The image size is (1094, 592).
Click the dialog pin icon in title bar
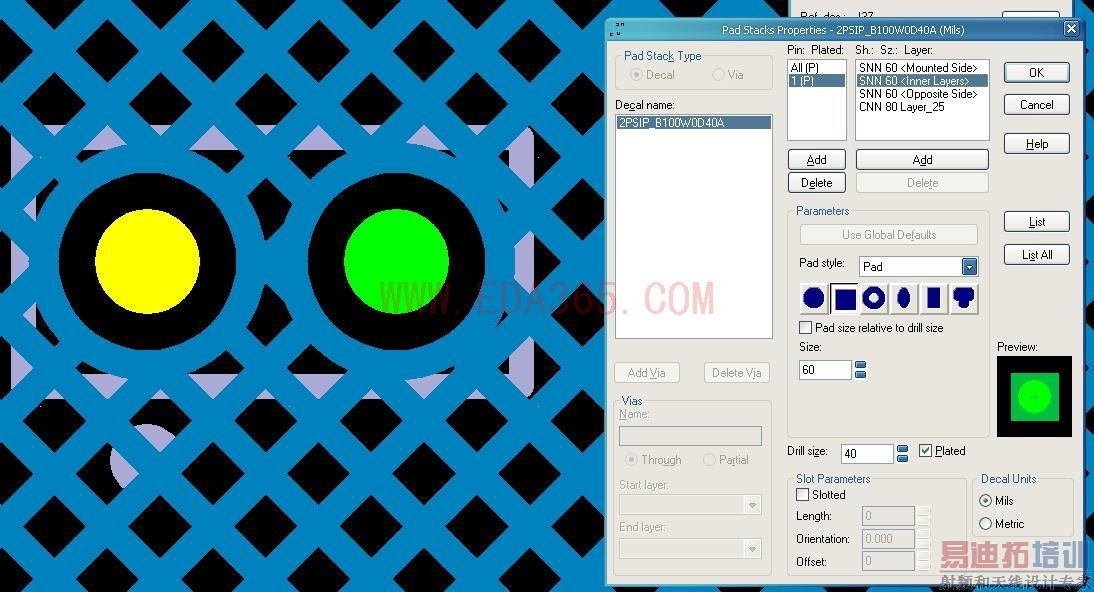tap(617, 29)
